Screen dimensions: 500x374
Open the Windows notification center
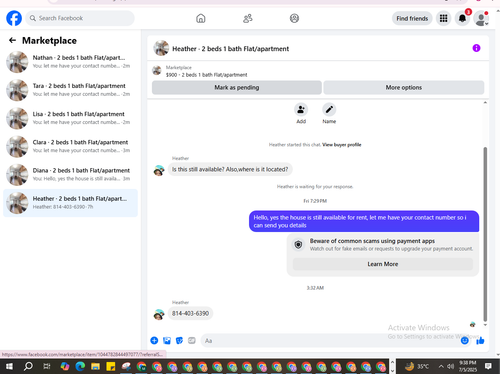point(488,367)
